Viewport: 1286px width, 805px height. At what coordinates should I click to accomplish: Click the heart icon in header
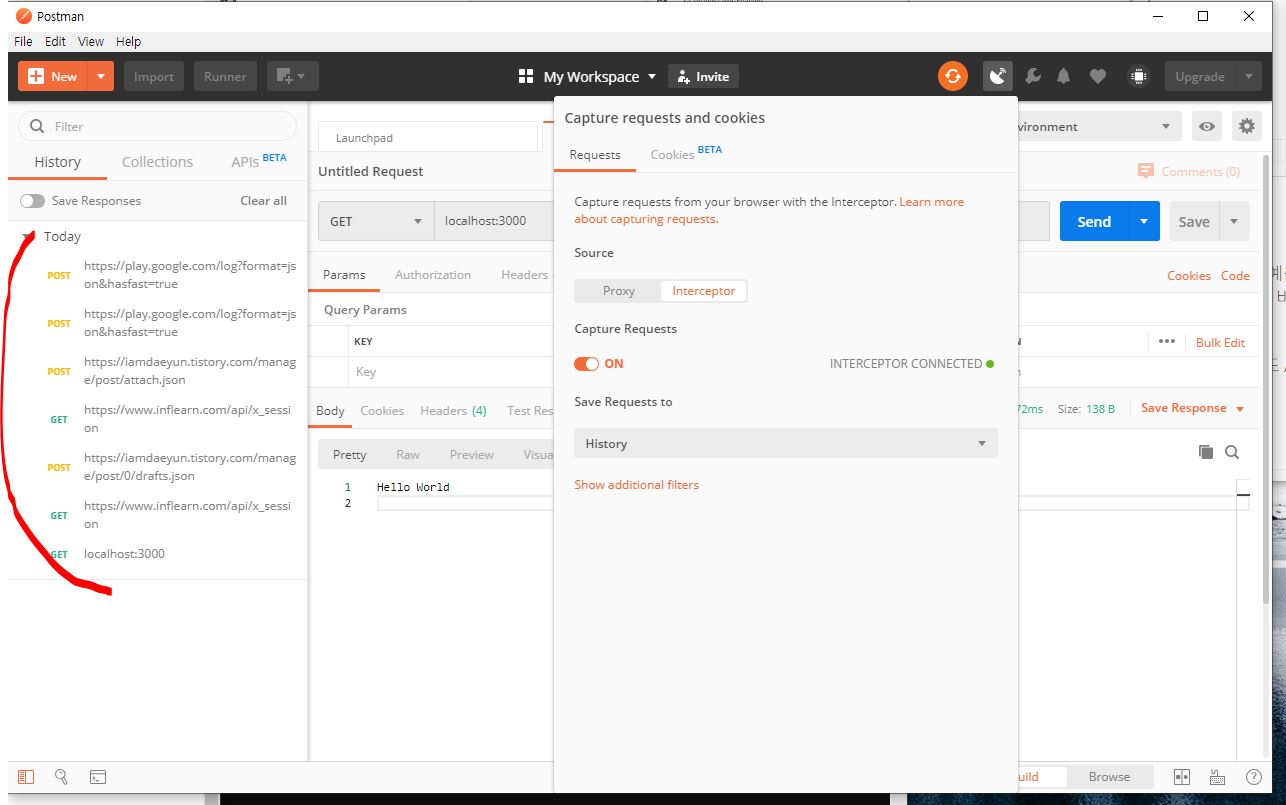click(1098, 76)
